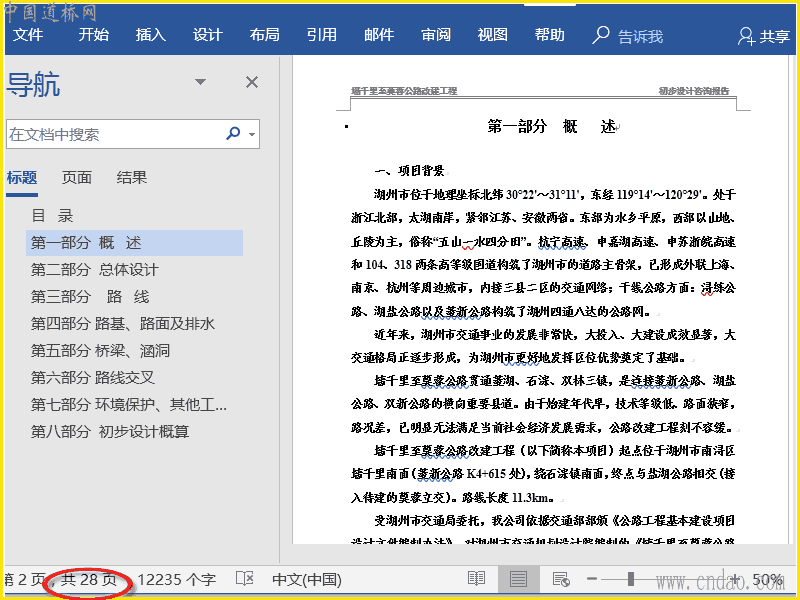Switch to the 页面 navigation tab
This screenshot has width=800, height=600.
point(77,178)
